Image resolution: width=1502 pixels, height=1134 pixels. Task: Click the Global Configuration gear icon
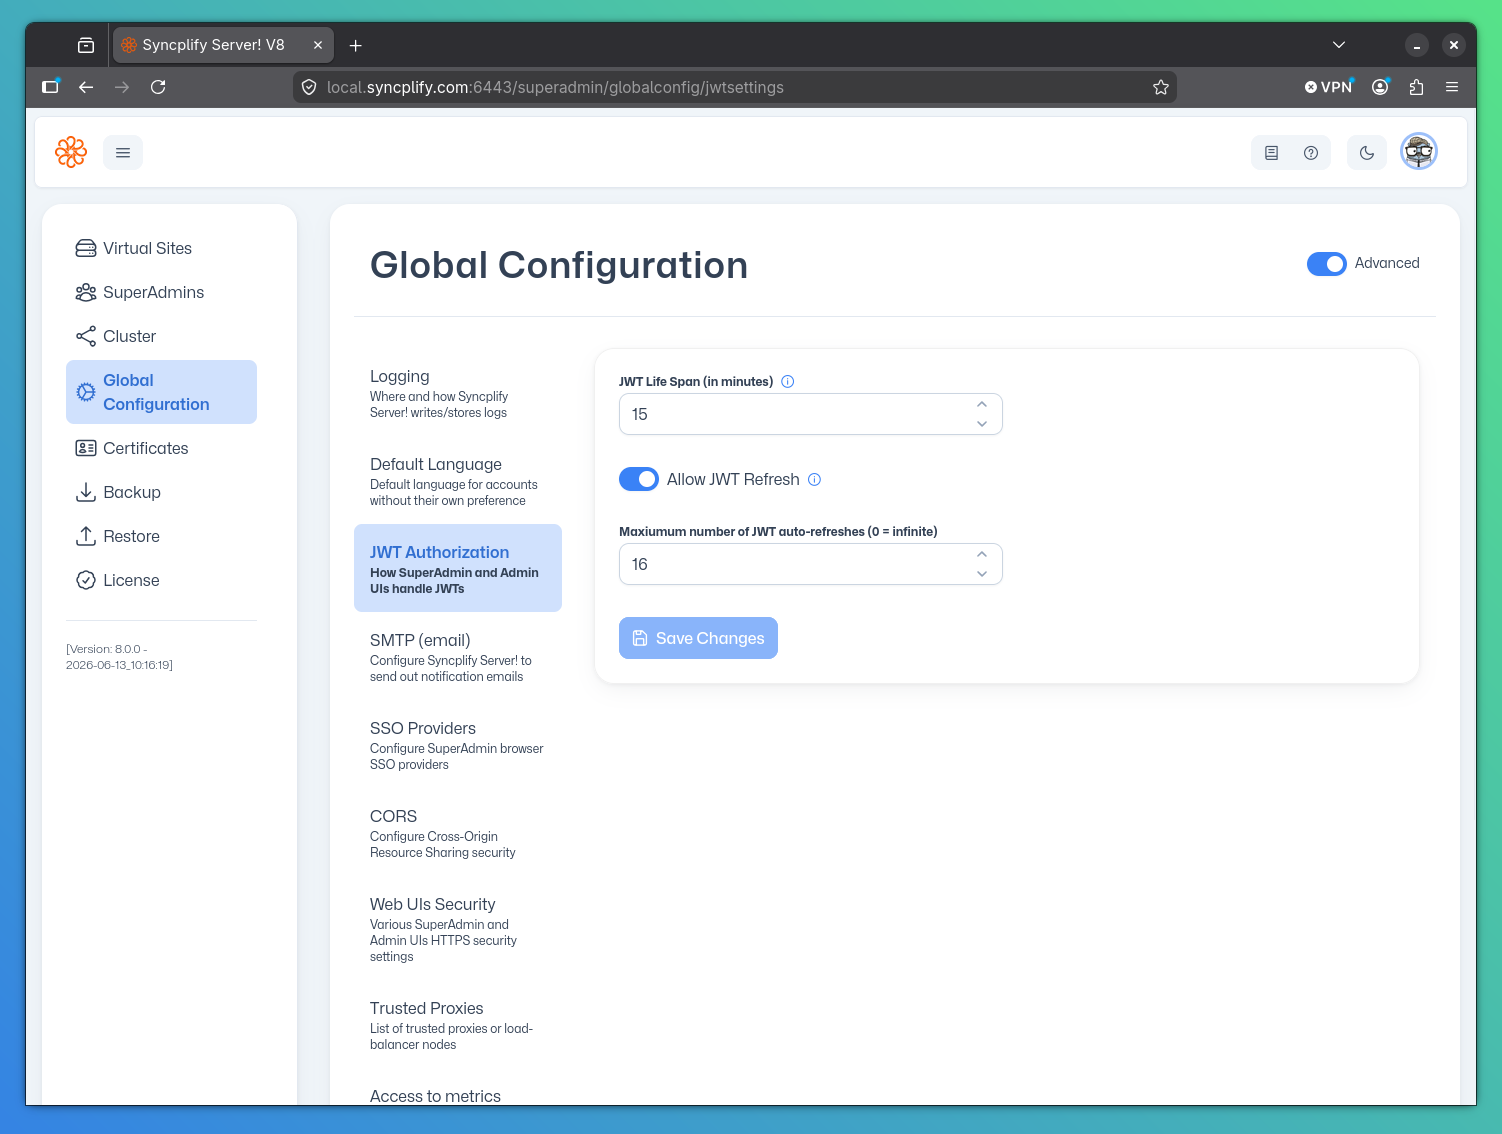click(86, 392)
